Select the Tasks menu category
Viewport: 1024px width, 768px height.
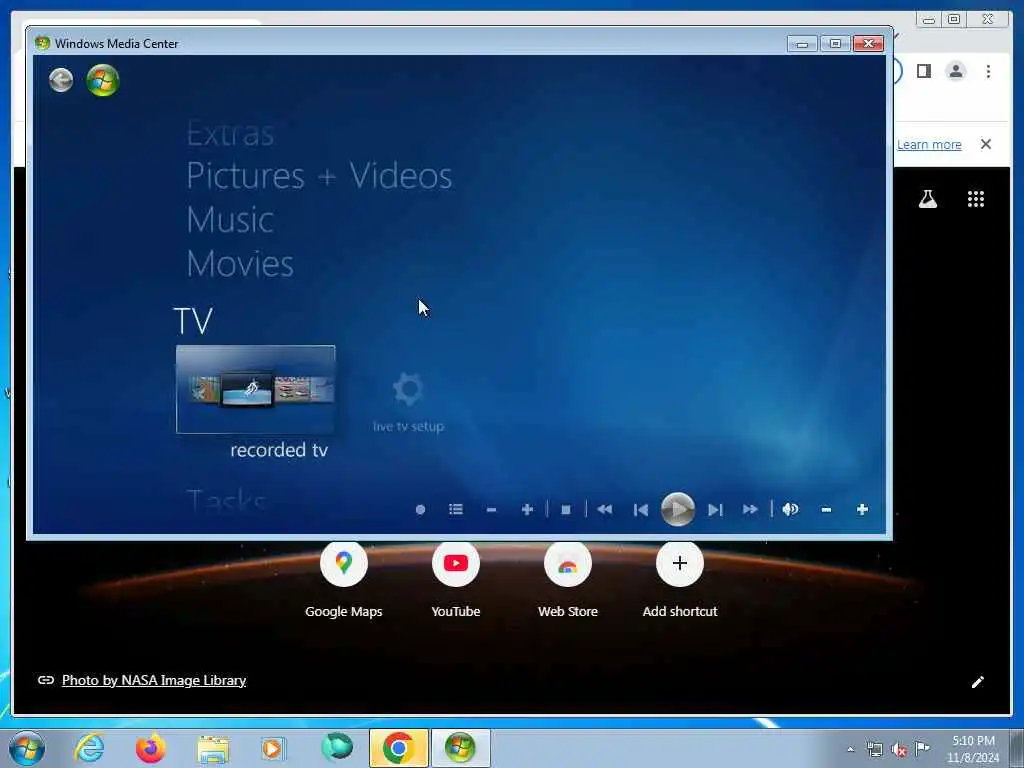click(x=226, y=502)
